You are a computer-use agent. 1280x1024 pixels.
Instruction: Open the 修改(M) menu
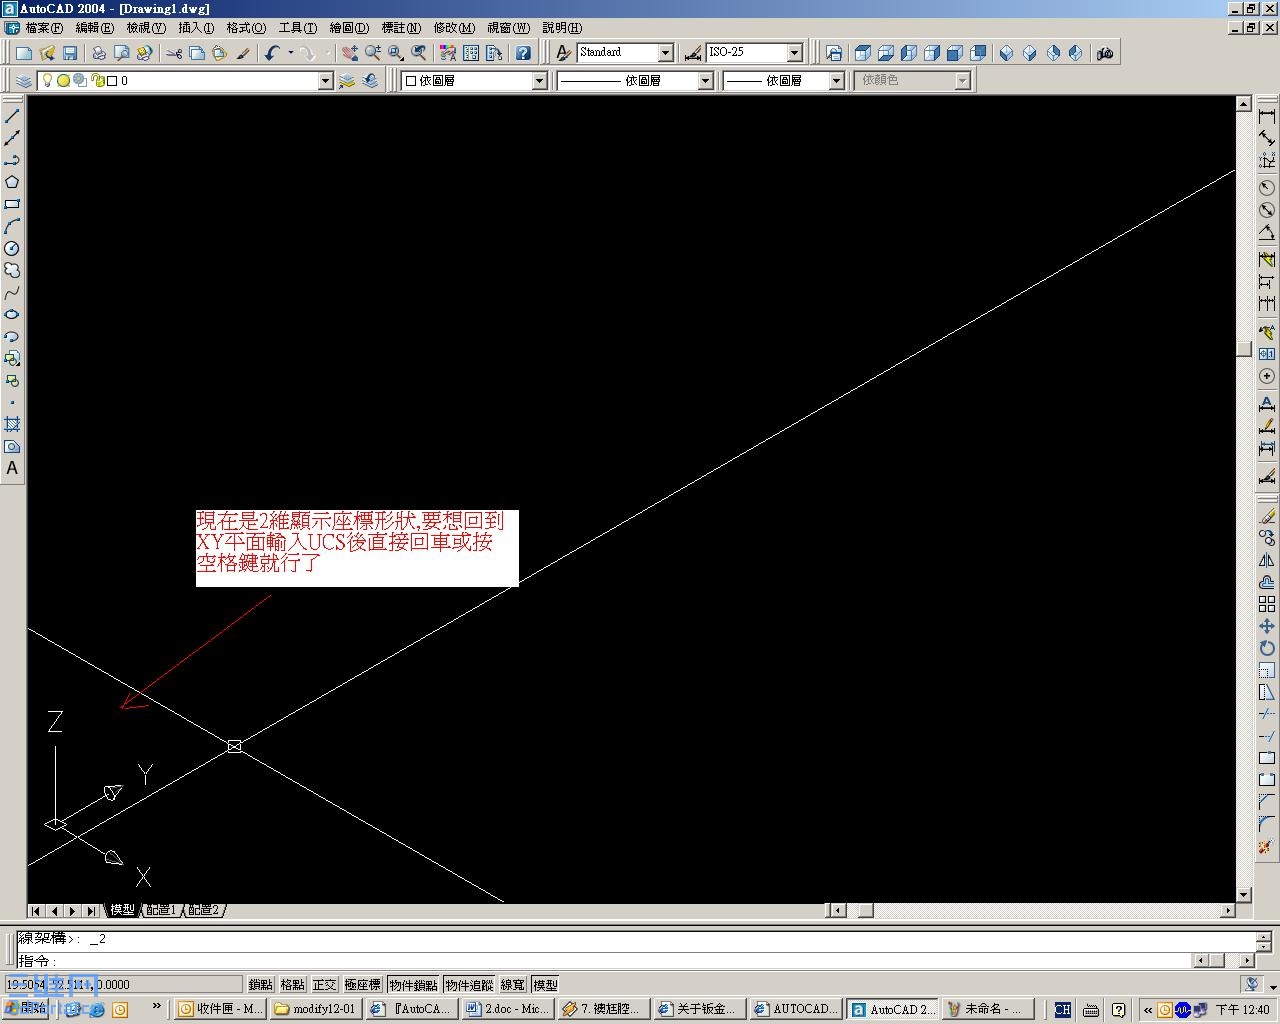tap(454, 28)
